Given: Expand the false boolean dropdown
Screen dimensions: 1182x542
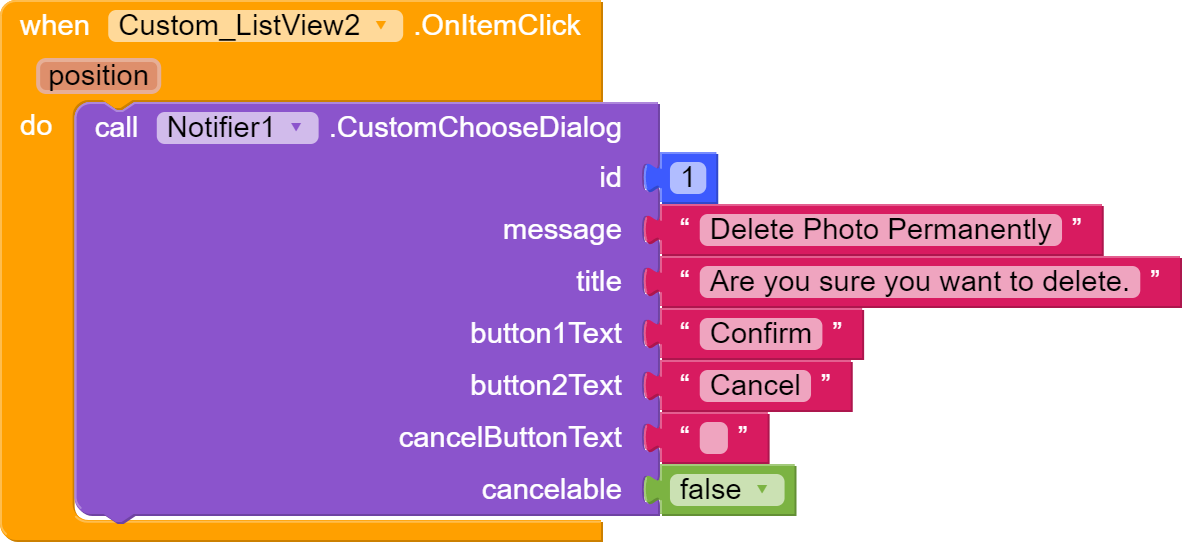Looking at the screenshot, I should 764,490.
